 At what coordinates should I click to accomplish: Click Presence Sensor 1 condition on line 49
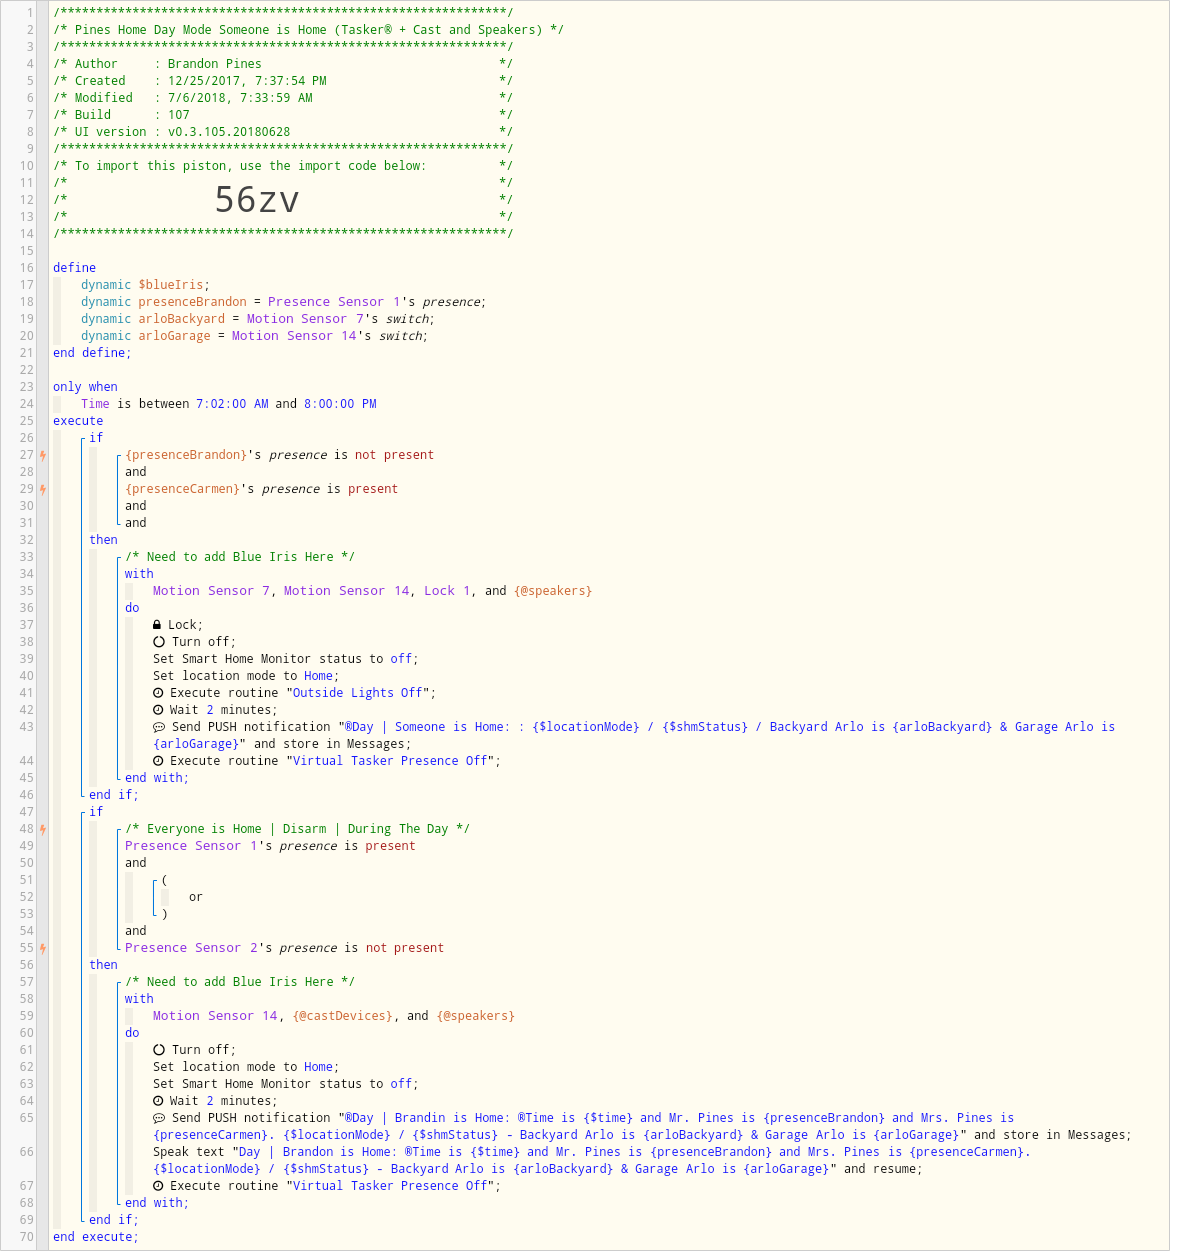coord(270,846)
